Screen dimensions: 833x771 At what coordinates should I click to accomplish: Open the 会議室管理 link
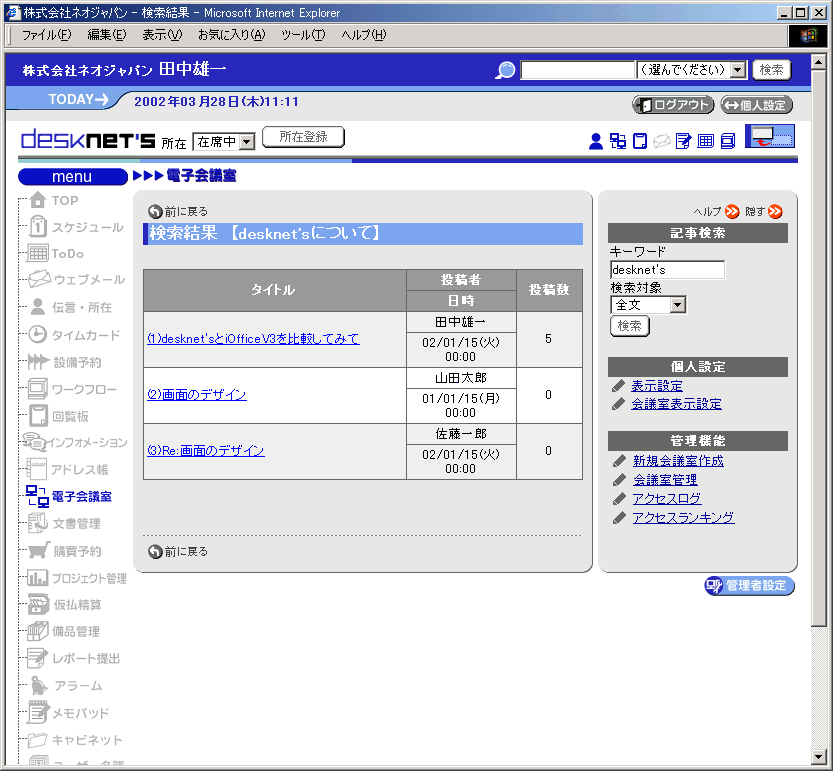(x=665, y=480)
